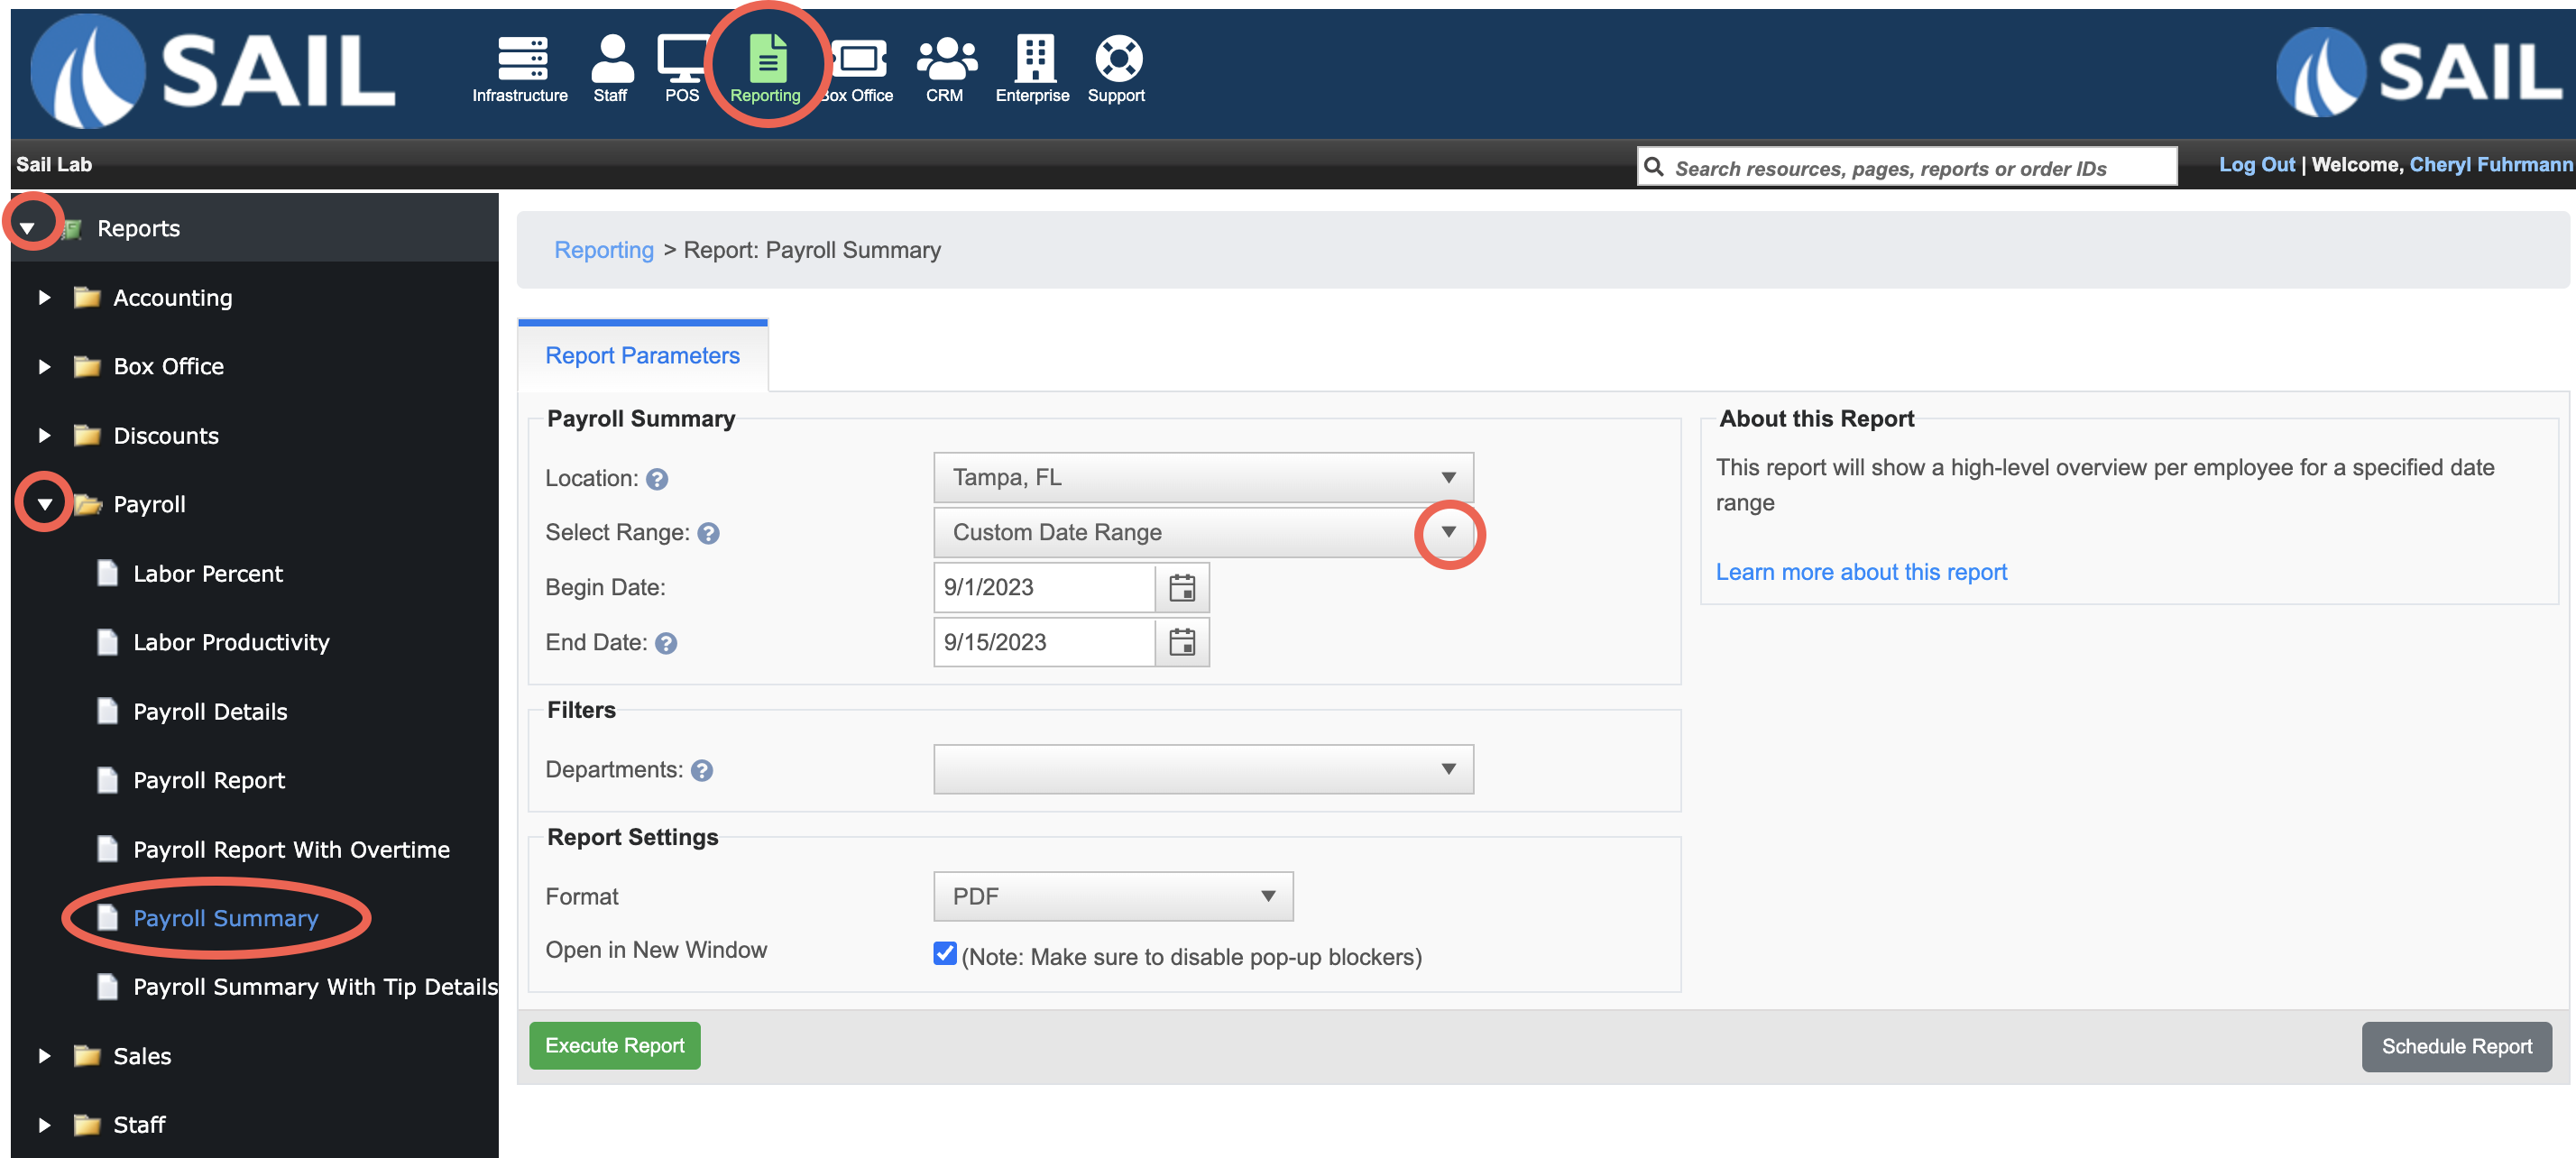2576x1158 pixels.
Task: Open the POS monitor icon
Action: click(681, 59)
